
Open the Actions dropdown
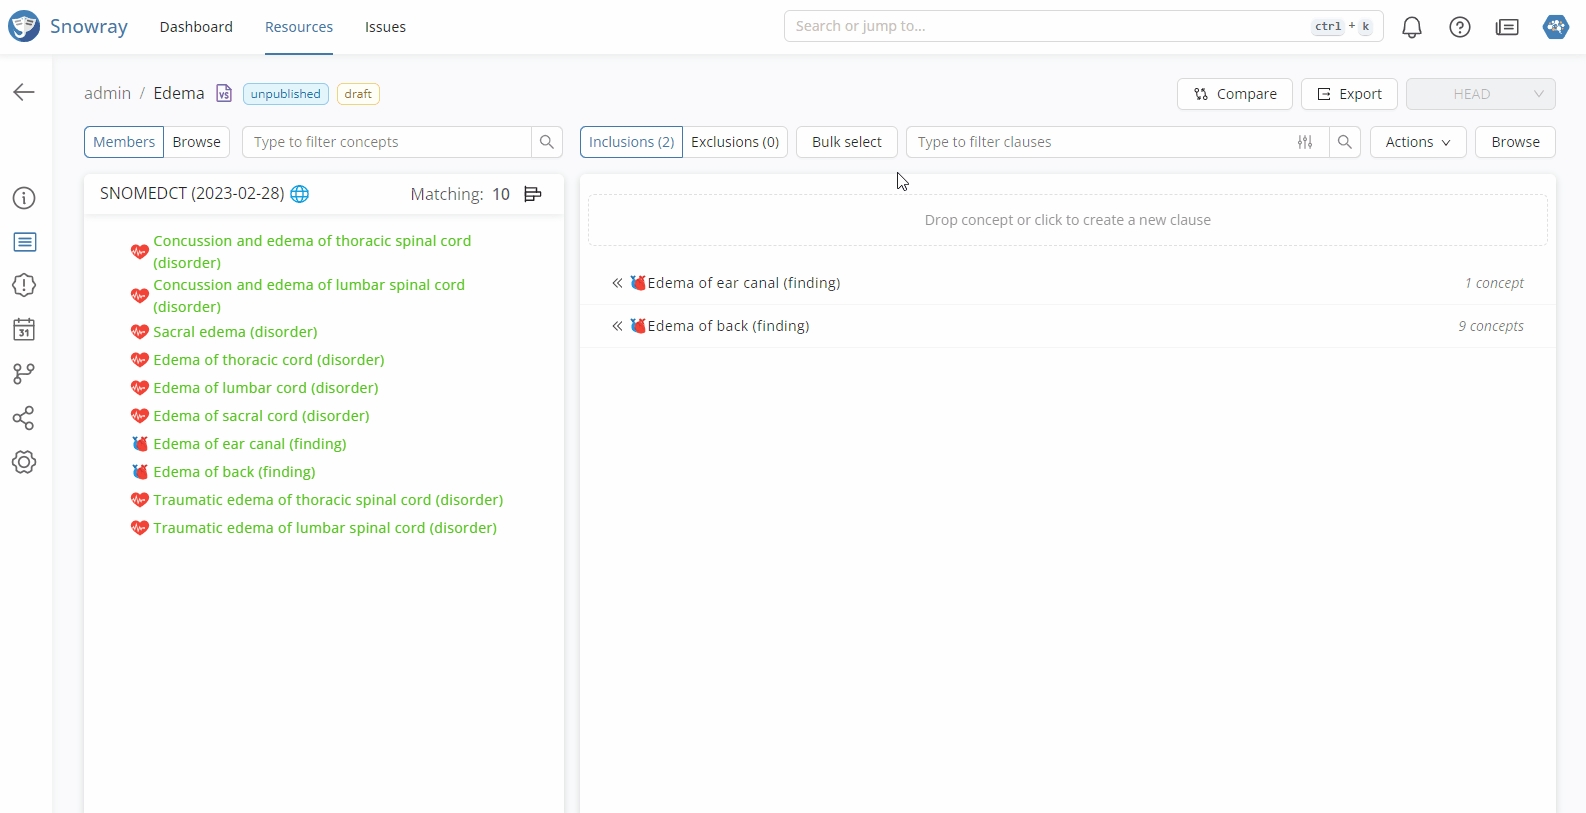pyautogui.click(x=1417, y=142)
